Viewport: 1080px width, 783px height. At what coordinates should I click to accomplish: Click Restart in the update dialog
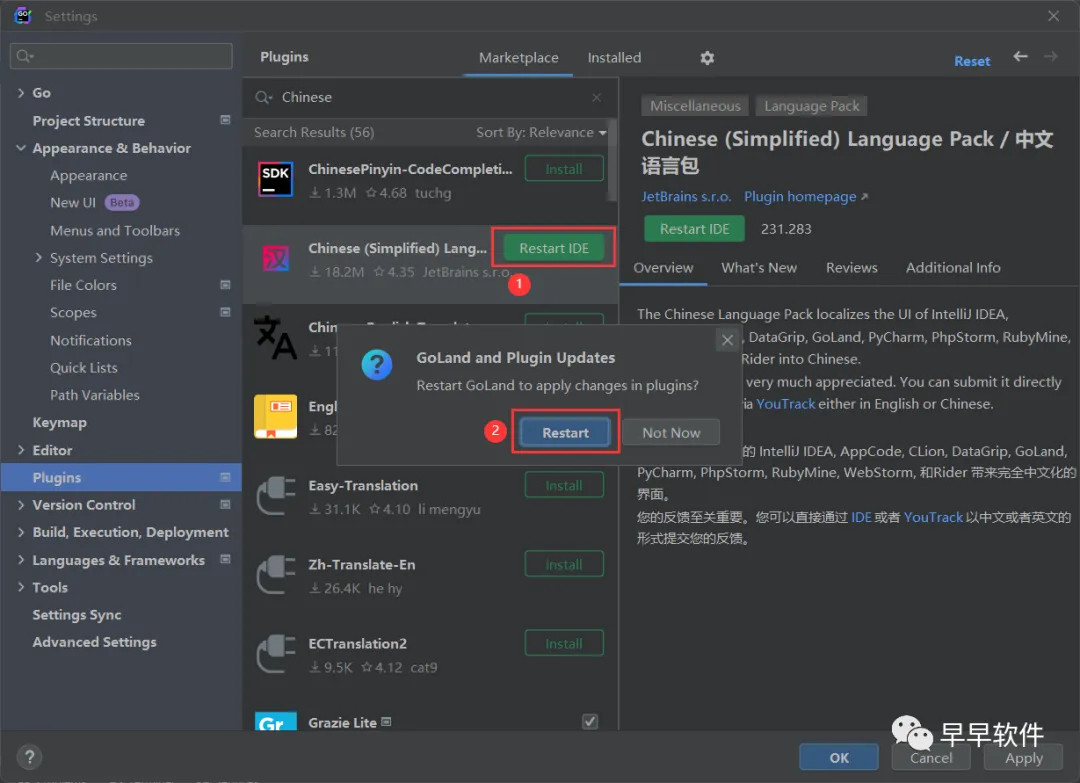(565, 432)
